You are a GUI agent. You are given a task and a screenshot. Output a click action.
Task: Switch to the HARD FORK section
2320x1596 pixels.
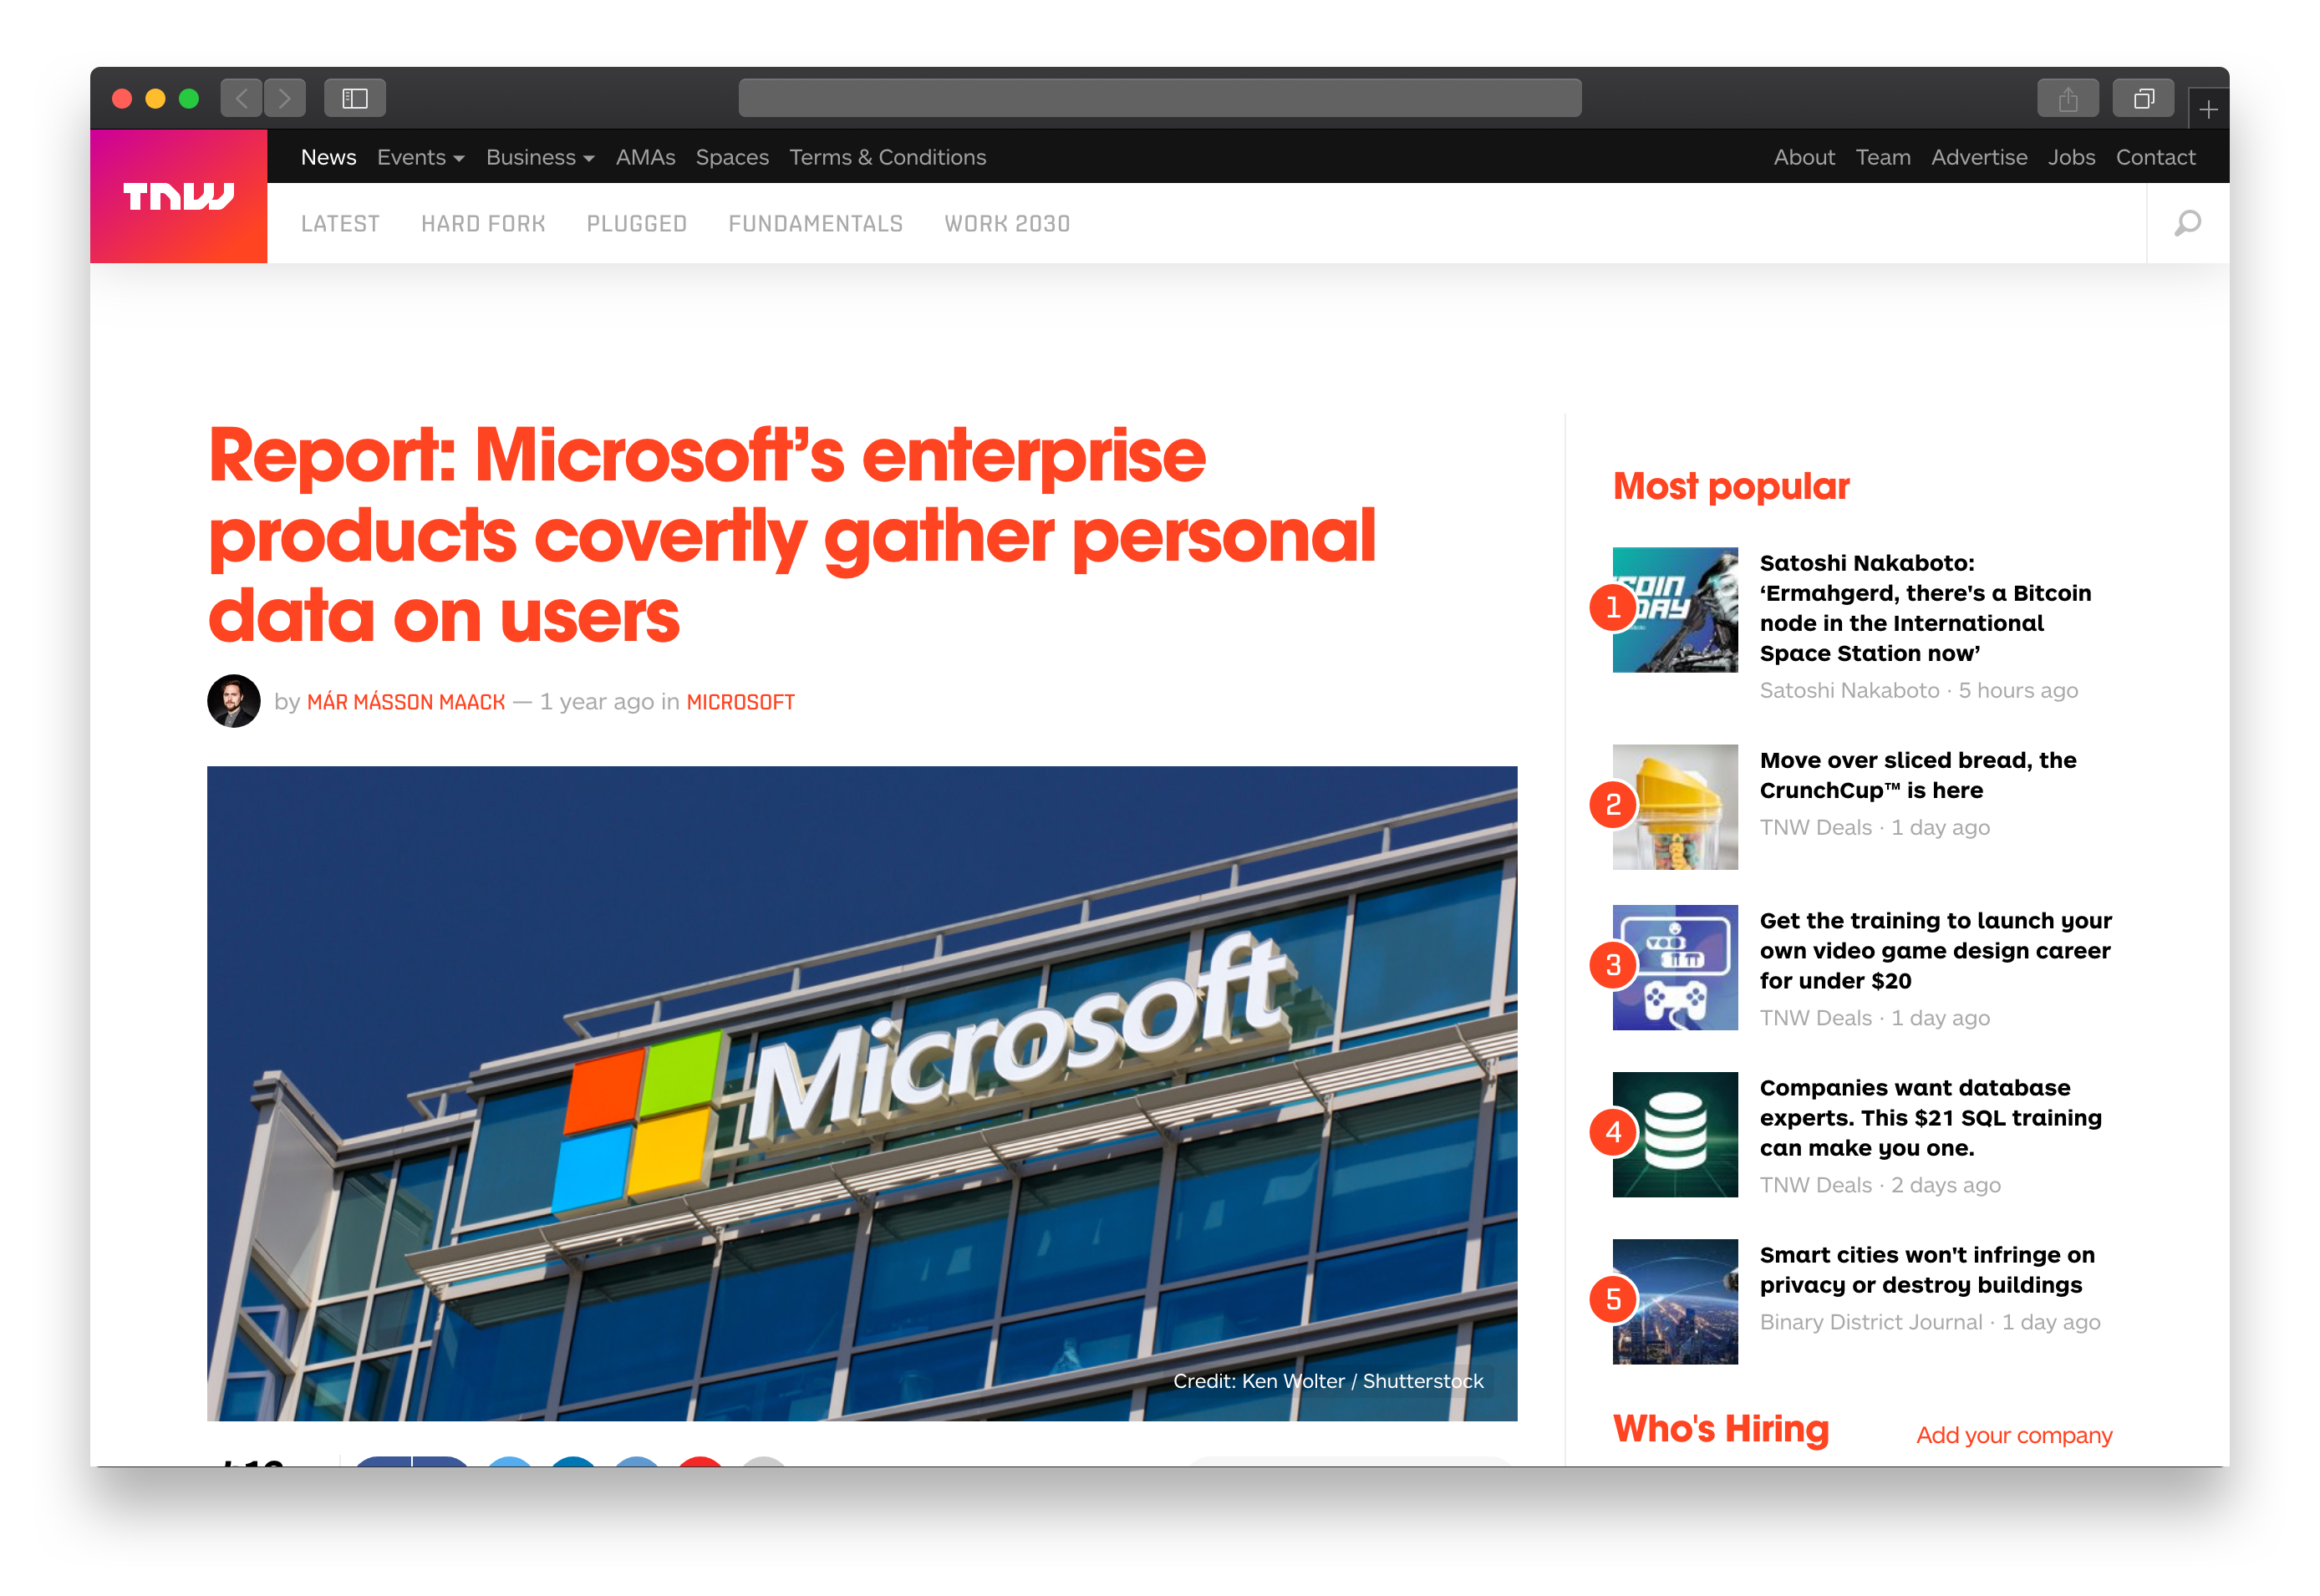click(483, 224)
